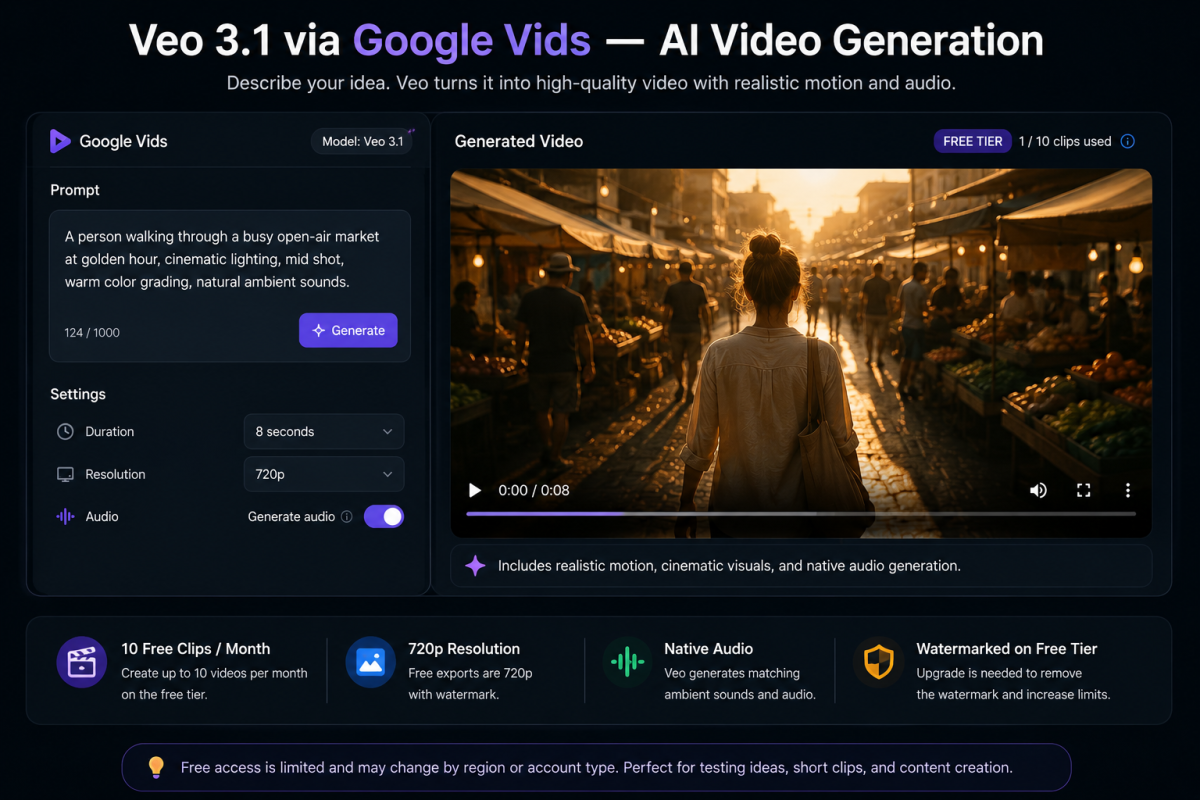Image resolution: width=1200 pixels, height=800 pixels.
Task: Enter fullscreen for the video
Action: [1083, 490]
